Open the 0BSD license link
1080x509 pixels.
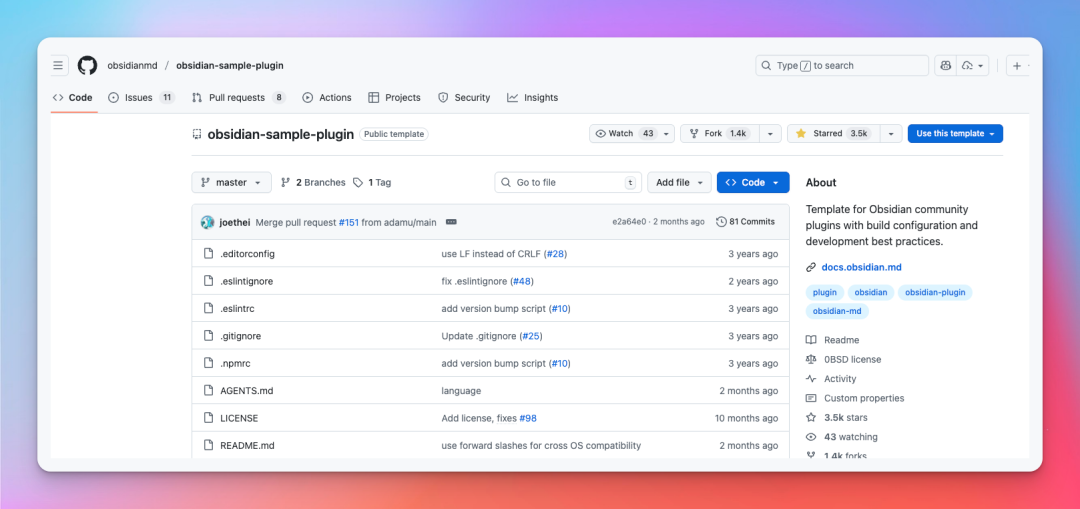click(x=852, y=360)
